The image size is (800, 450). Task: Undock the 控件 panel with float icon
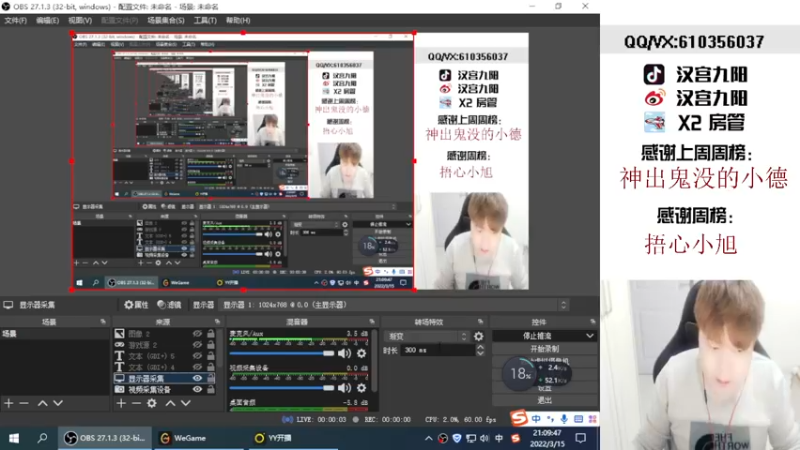[x=593, y=322]
